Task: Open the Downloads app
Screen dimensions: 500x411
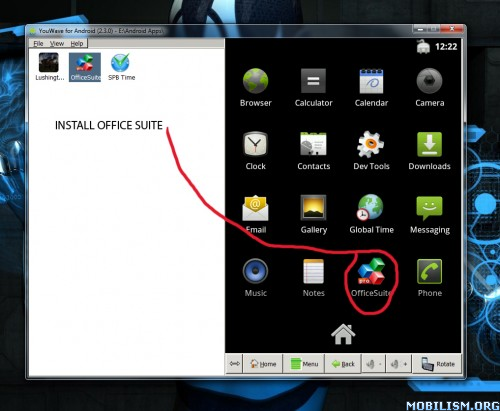Action: tap(429, 151)
